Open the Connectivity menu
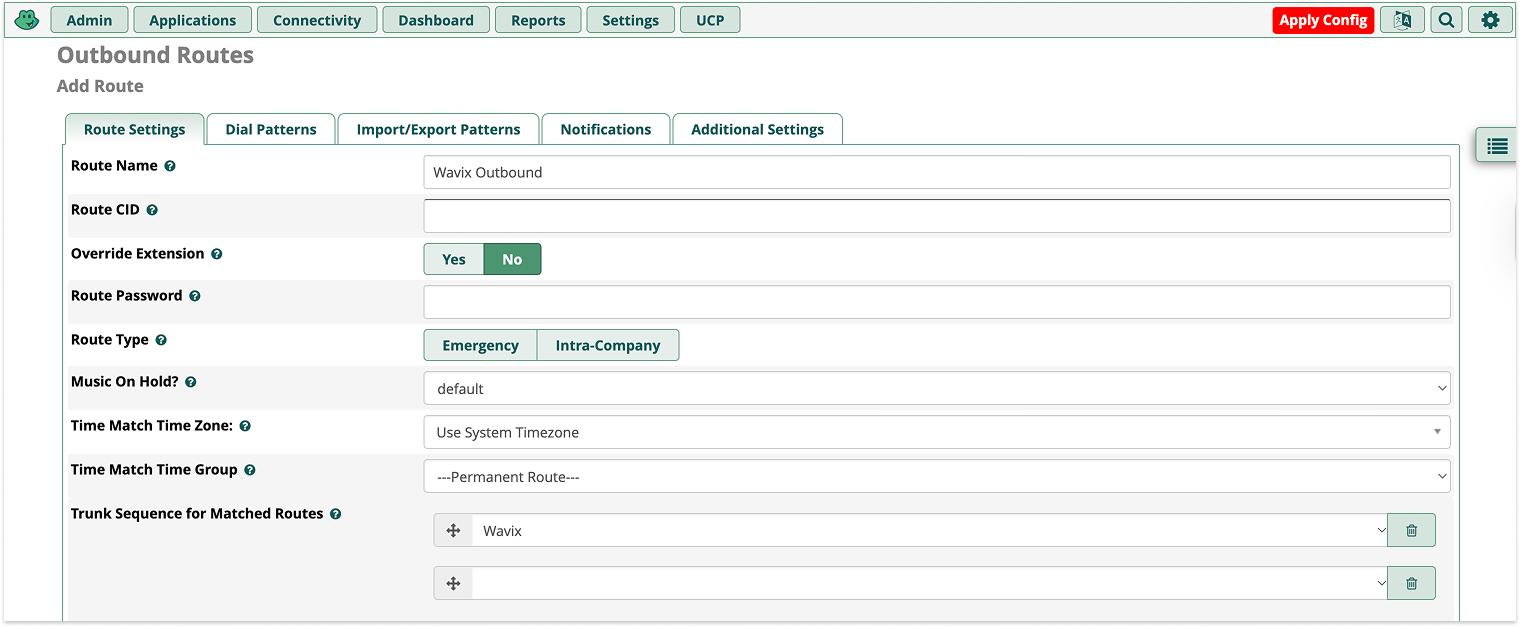The image size is (1520, 627). (317, 19)
